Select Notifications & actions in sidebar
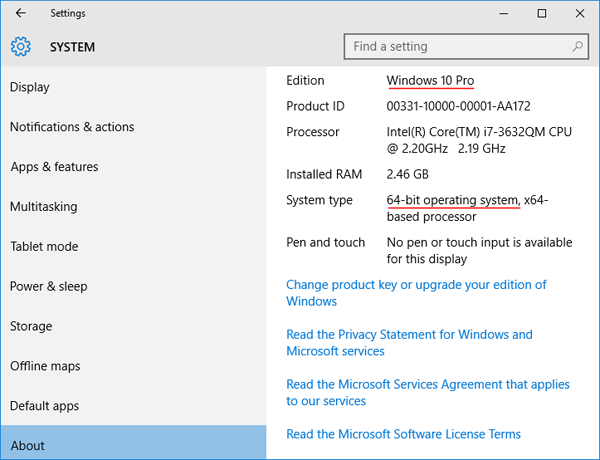The height and width of the screenshot is (460, 600). tap(72, 127)
